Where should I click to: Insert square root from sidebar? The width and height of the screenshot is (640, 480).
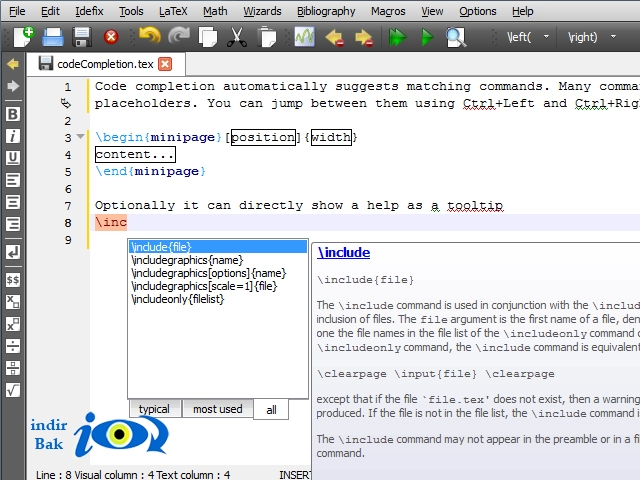click(x=13, y=390)
